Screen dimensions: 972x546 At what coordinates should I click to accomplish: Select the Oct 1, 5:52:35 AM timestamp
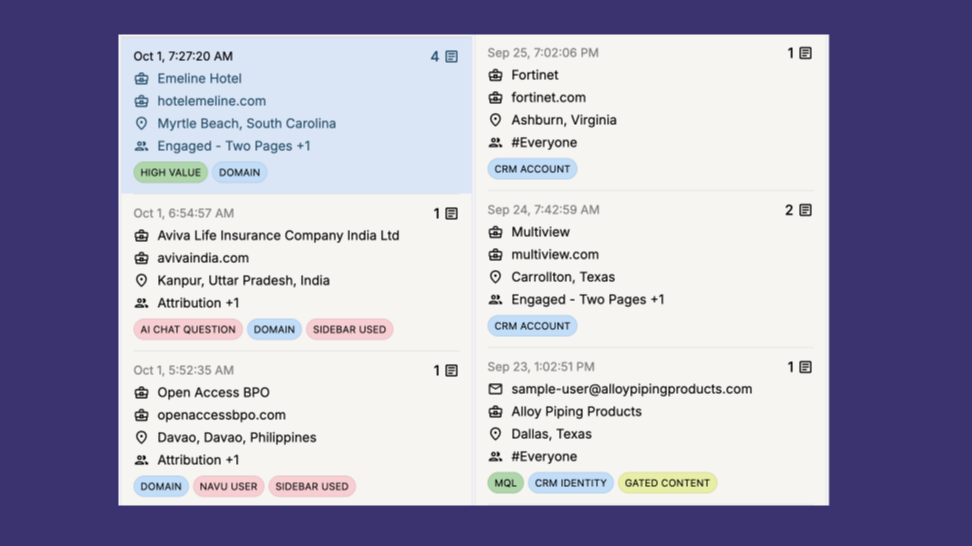[183, 371]
